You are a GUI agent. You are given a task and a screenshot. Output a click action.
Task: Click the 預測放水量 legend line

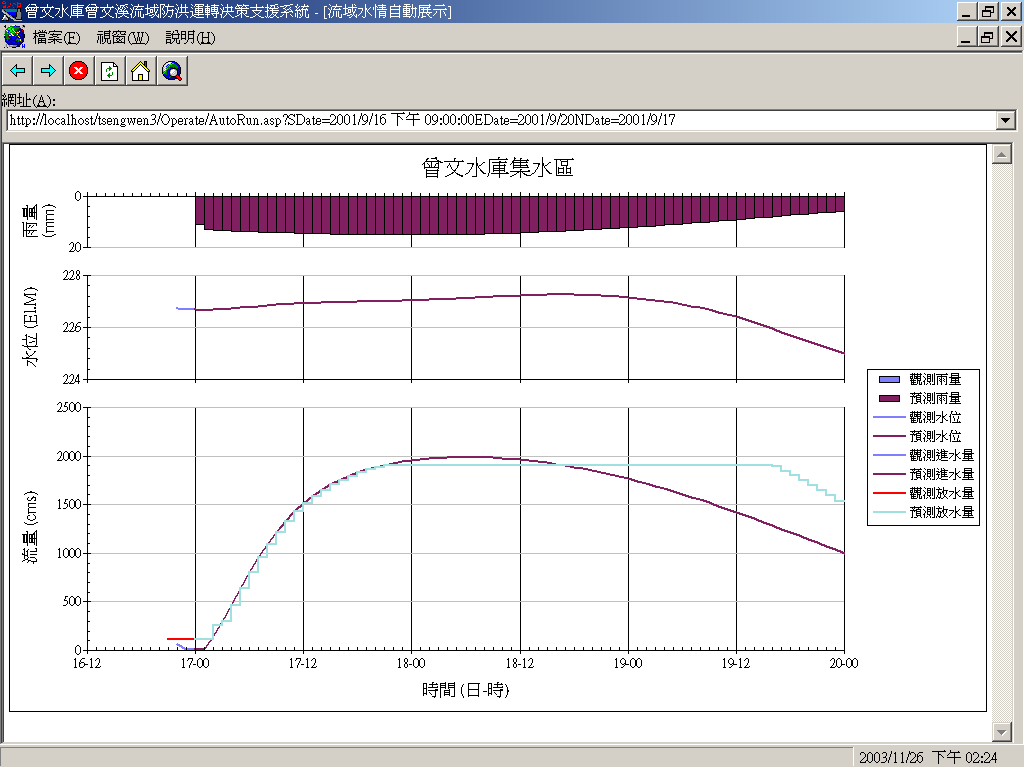click(889, 513)
